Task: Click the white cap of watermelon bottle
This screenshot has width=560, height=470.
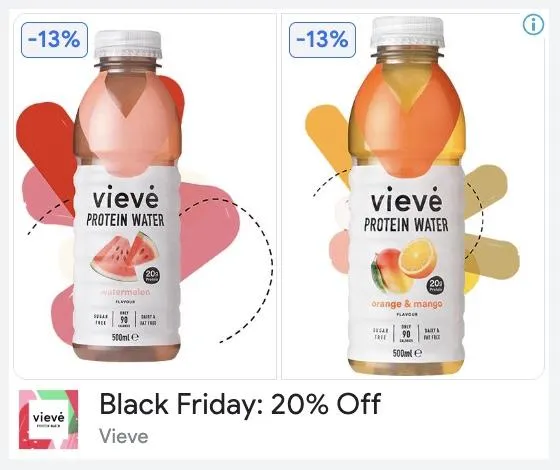Action: point(128,45)
